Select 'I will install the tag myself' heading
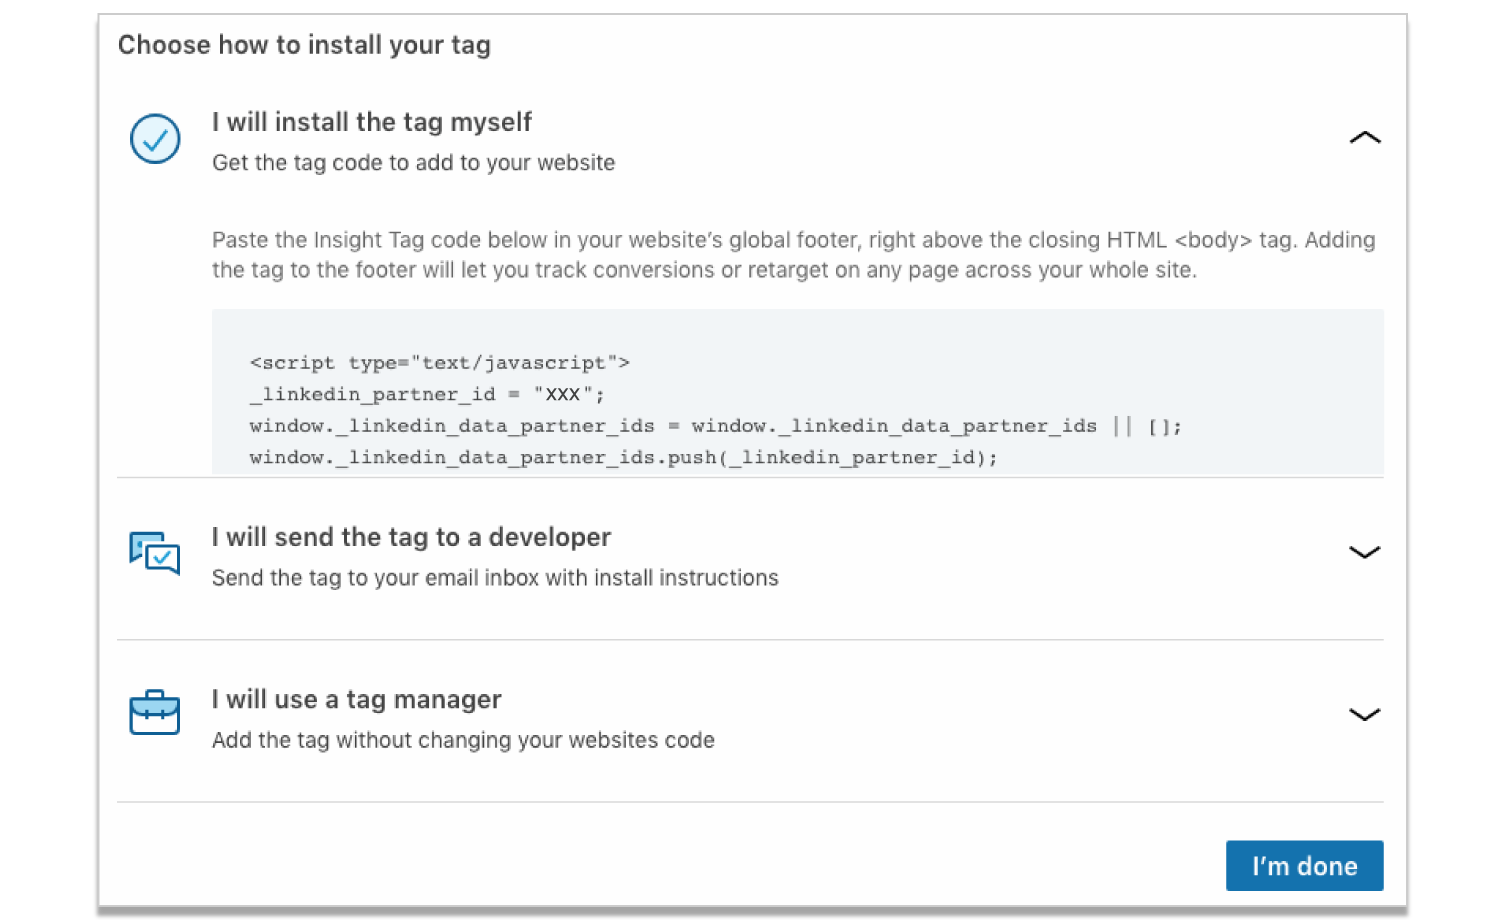The height and width of the screenshot is (920, 1488). (372, 122)
